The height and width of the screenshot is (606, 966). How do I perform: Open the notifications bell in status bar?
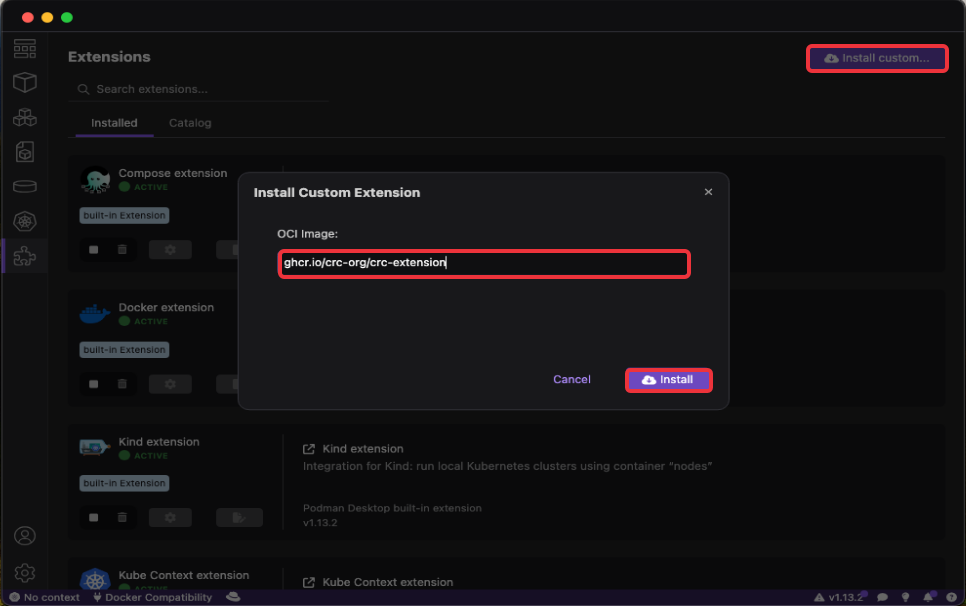[928, 597]
